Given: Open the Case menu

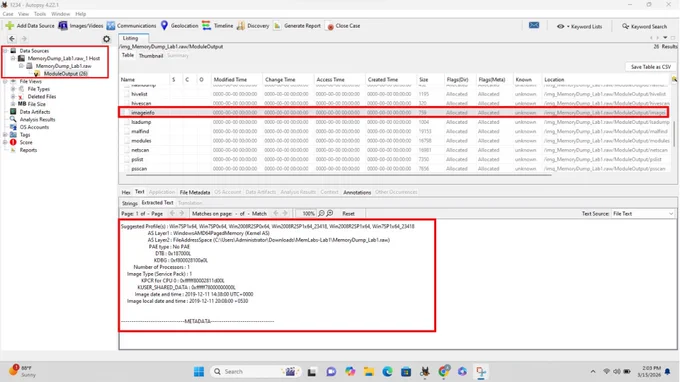Looking at the screenshot, I should click(x=8, y=14).
